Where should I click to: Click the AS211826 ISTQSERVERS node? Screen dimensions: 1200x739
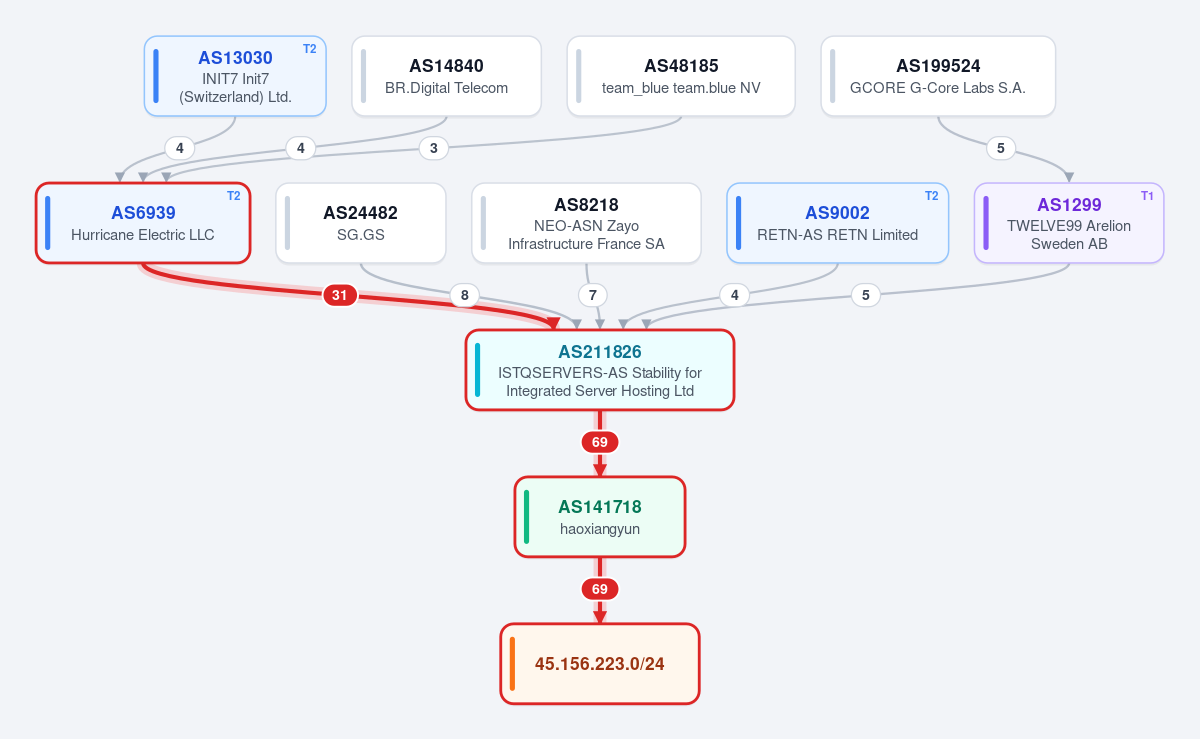(x=600, y=370)
